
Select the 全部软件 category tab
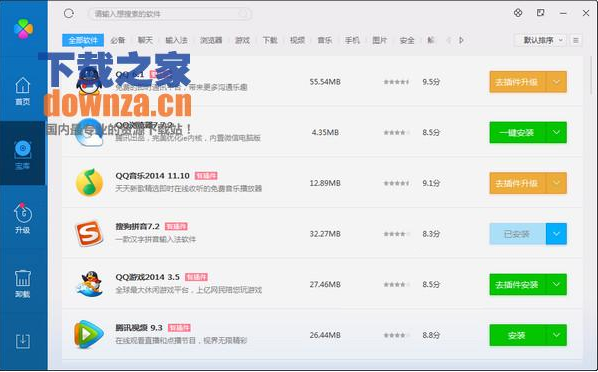(83, 40)
